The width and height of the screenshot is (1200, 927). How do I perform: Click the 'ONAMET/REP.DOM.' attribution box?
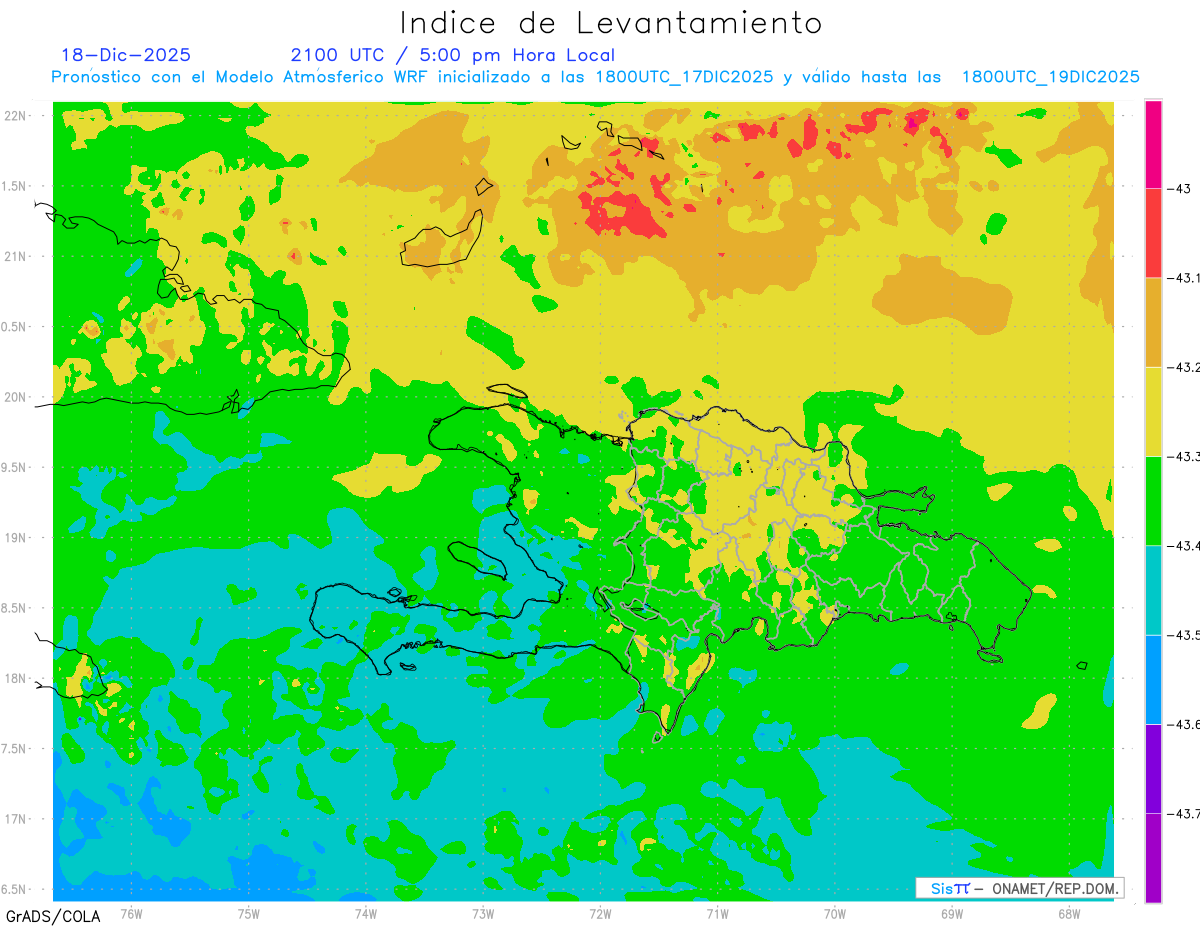[x=1019, y=888]
